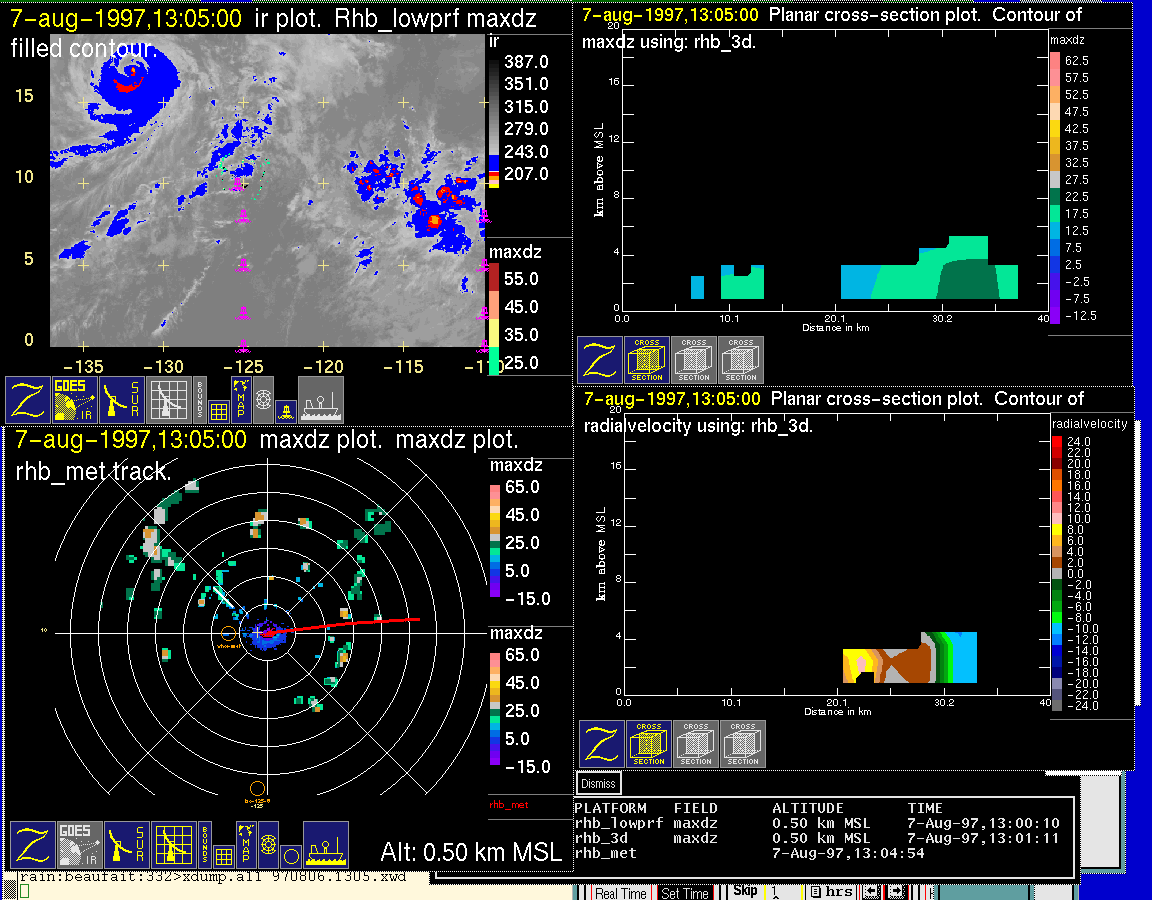Click the highlighted CROSS SECTION icon below radialvelocity plot

coord(649,744)
